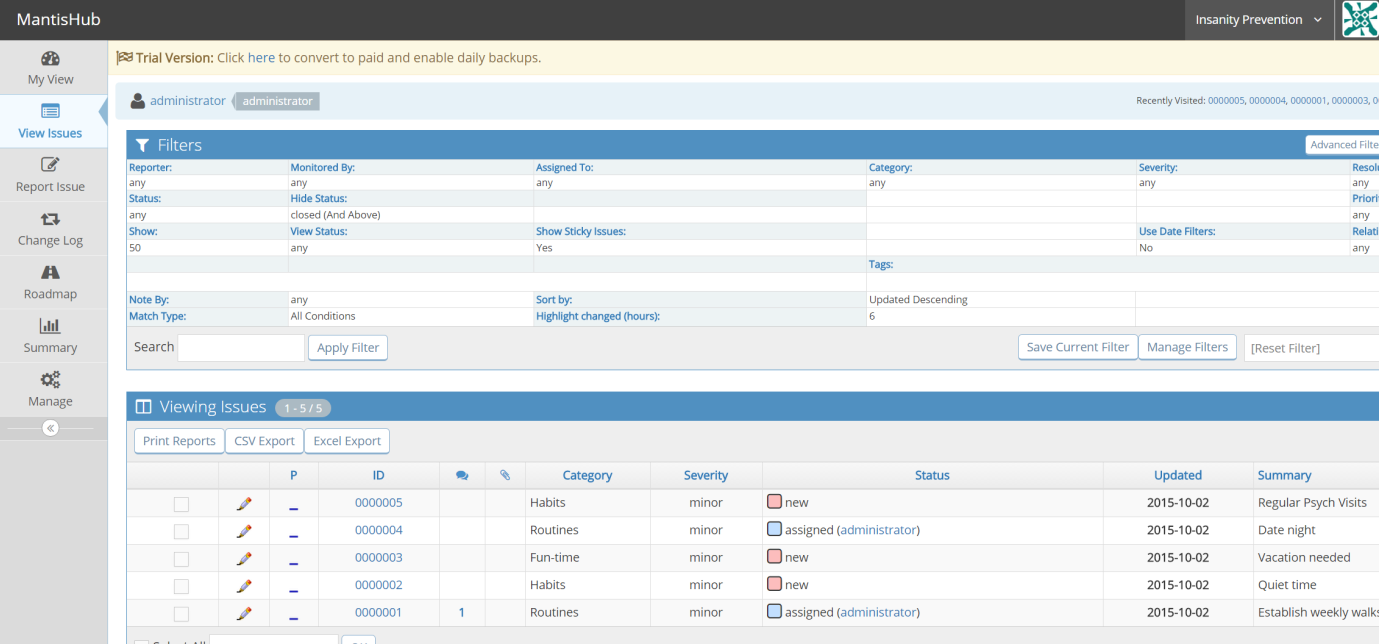This screenshot has width=1379, height=644.
Task: Edit issue 0000003 pencil icon
Action: click(244, 558)
